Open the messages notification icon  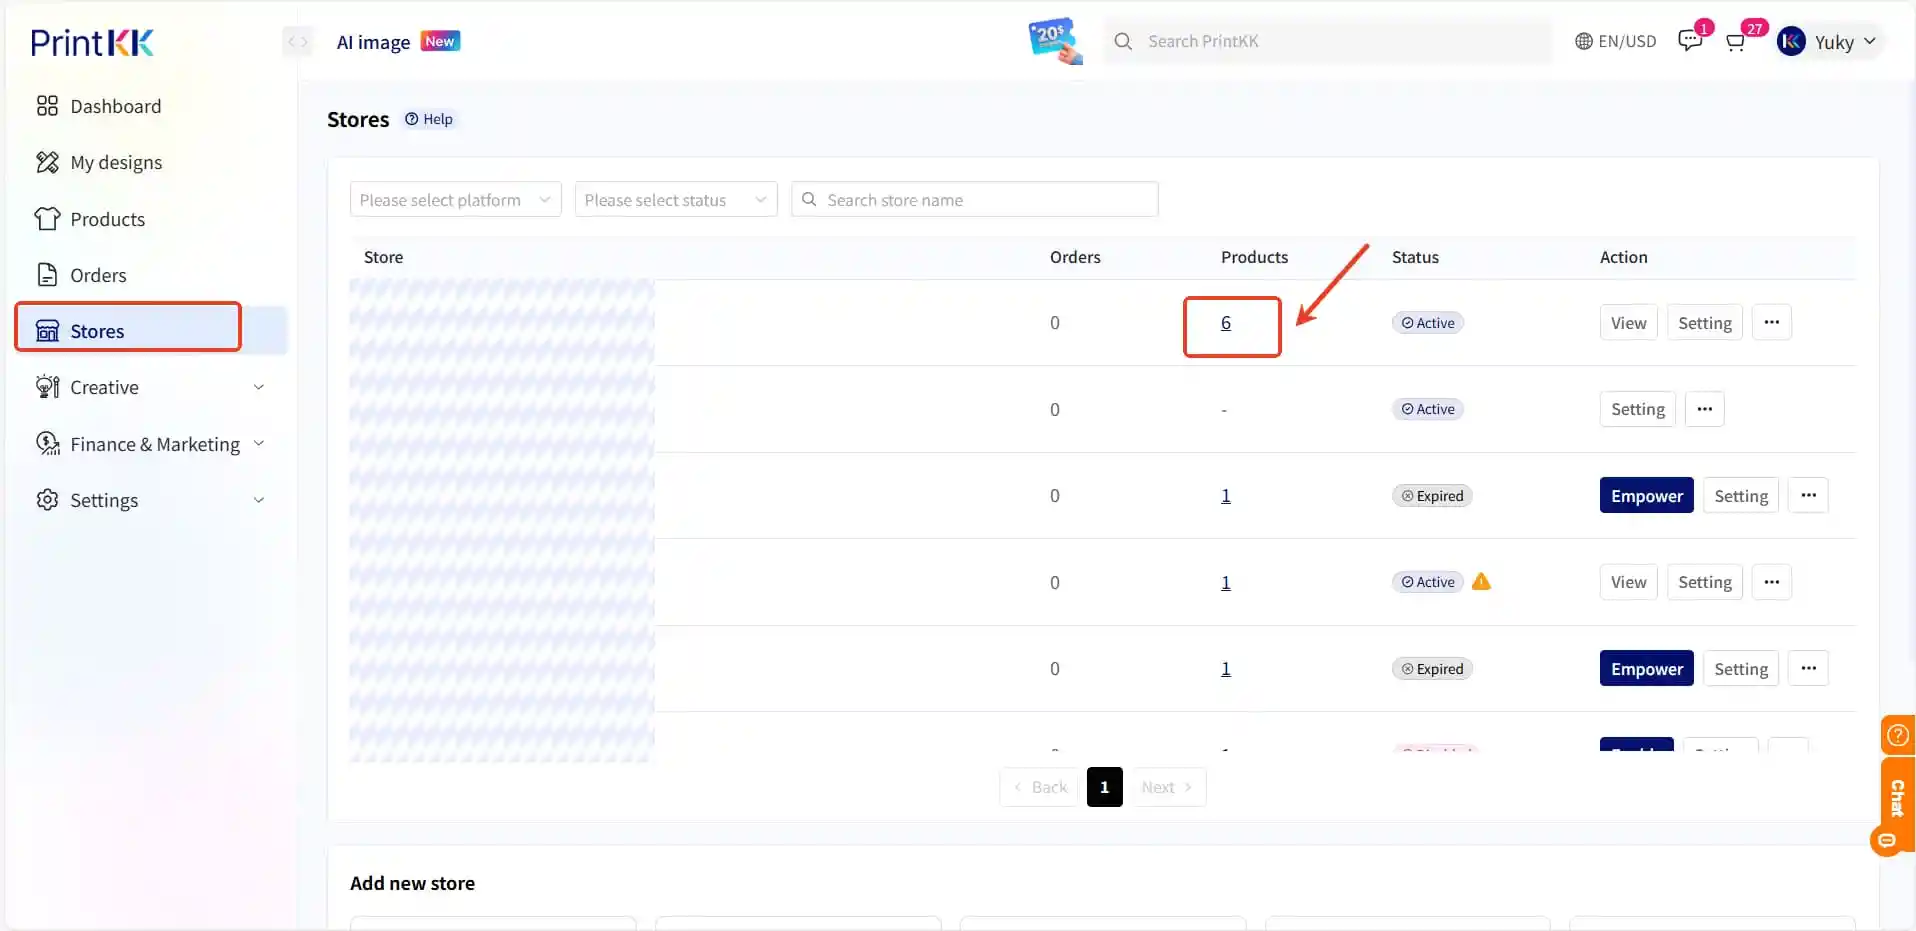1690,41
